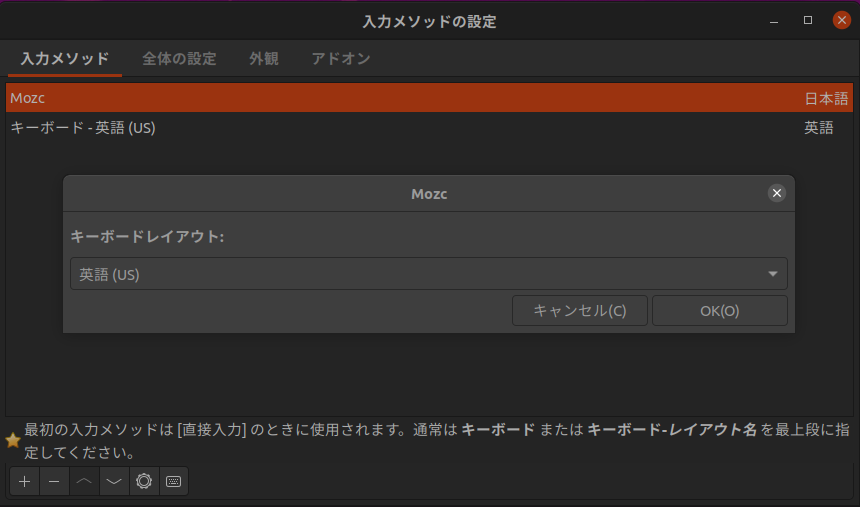
Task: Open the 英語 (US) keyboard layout dropdown
Action: point(429,274)
